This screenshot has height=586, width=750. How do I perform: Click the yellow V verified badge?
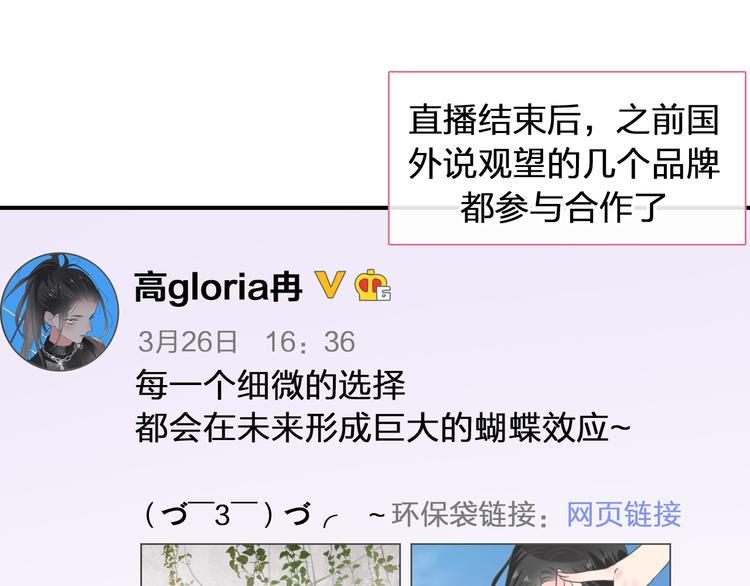click(x=330, y=285)
